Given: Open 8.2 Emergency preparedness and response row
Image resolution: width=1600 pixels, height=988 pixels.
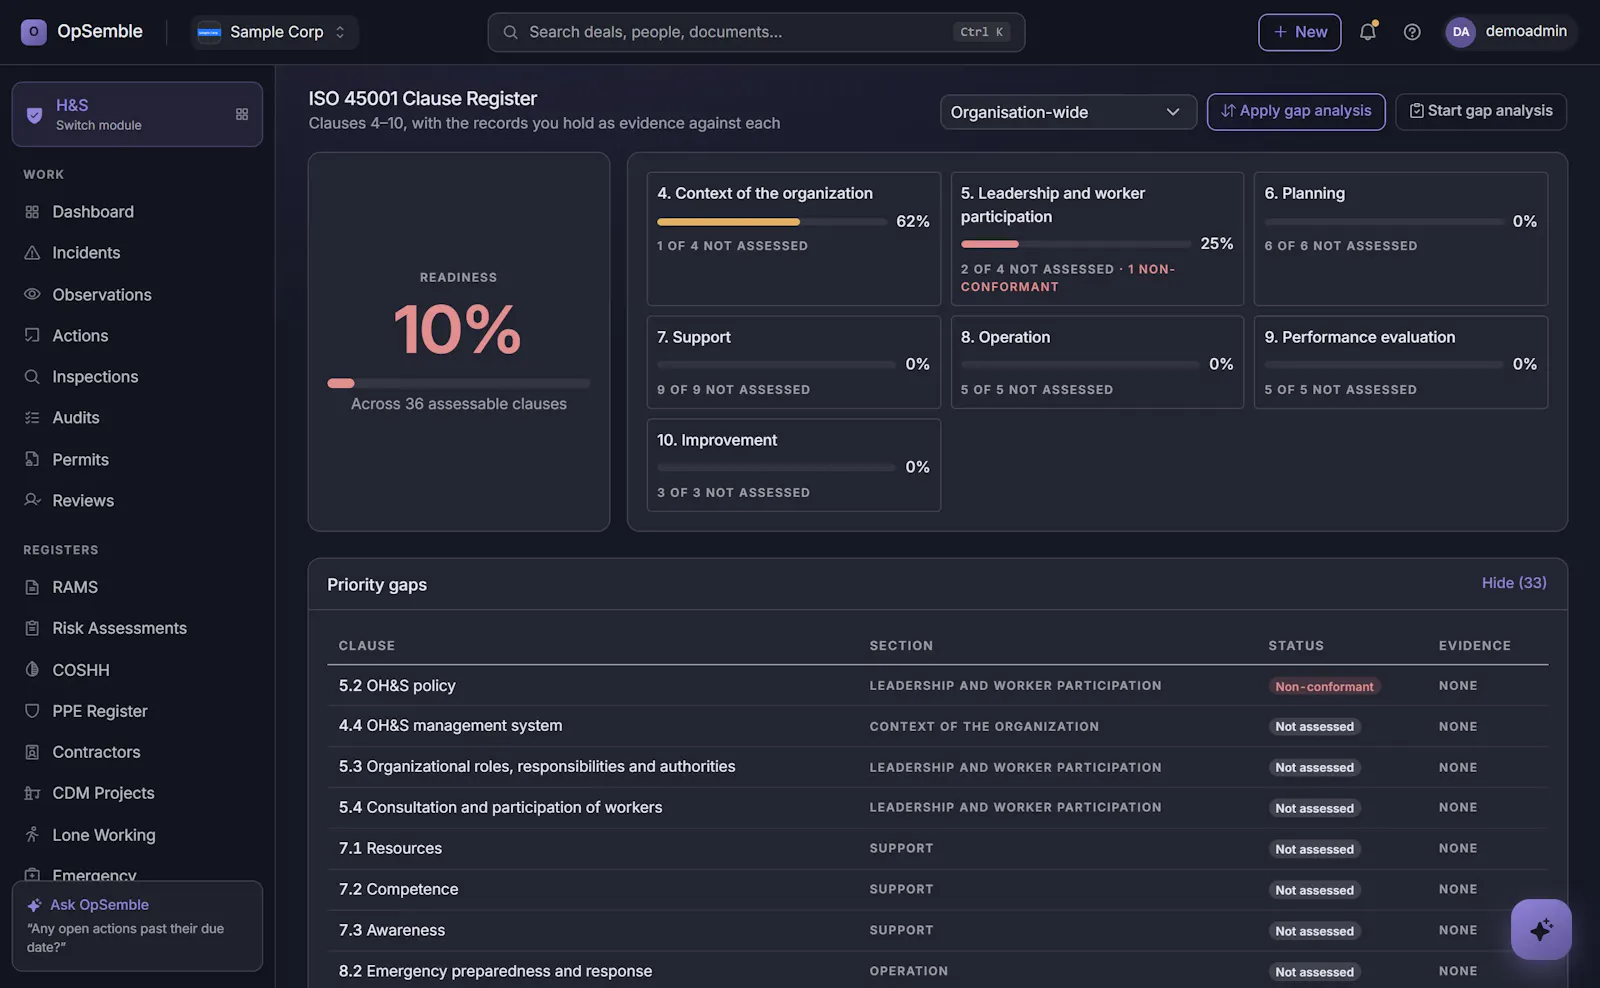Looking at the screenshot, I should point(937,970).
